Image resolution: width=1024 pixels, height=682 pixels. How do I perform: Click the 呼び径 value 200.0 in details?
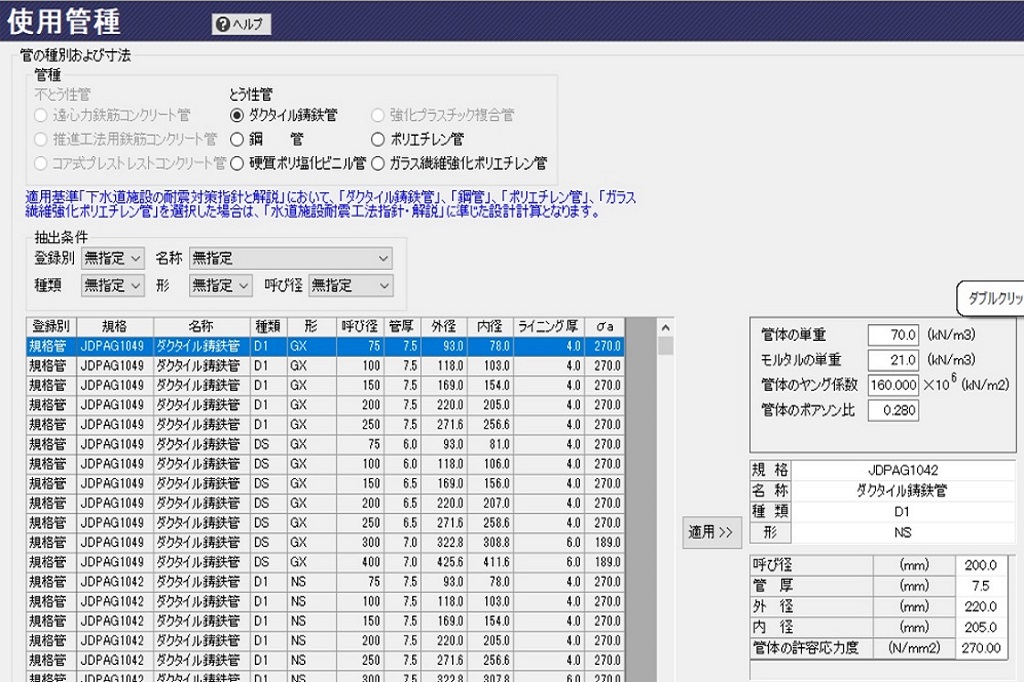pos(980,565)
